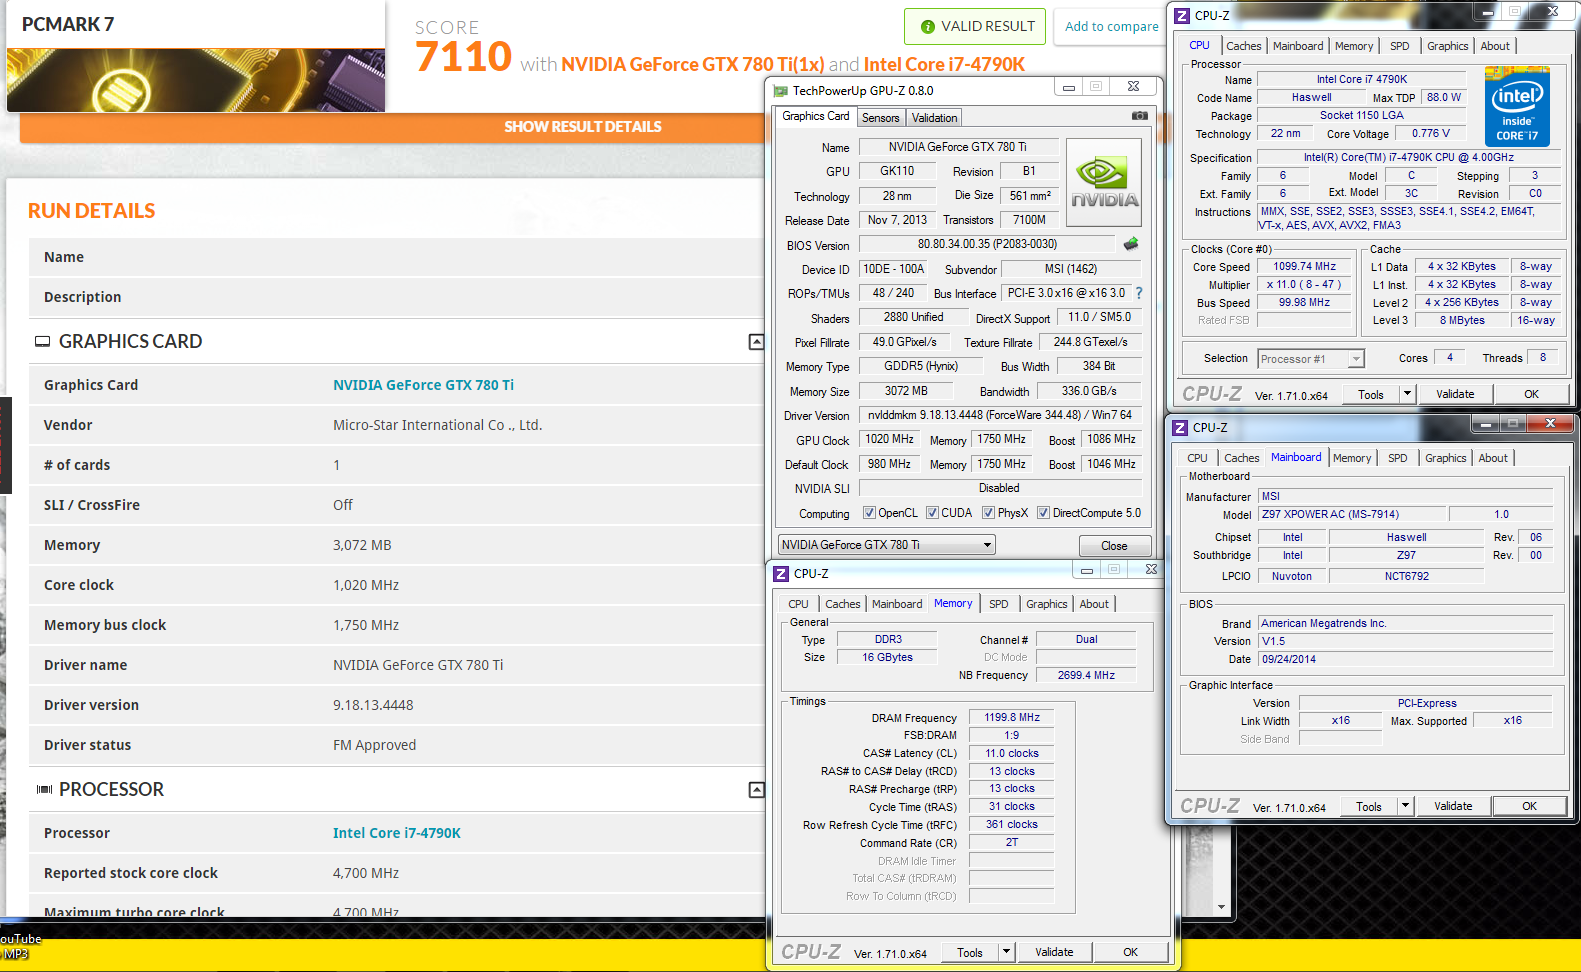This screenshot has height=972, width=1581.
Task: Click the Core Speed 1099.74 MHz field
Action: 1304,267
